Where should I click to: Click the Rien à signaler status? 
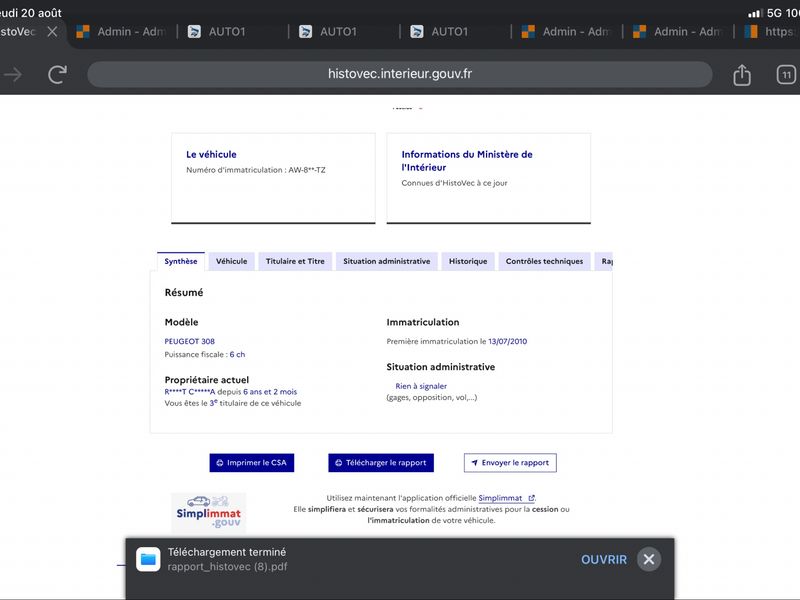tap(421, 386)
